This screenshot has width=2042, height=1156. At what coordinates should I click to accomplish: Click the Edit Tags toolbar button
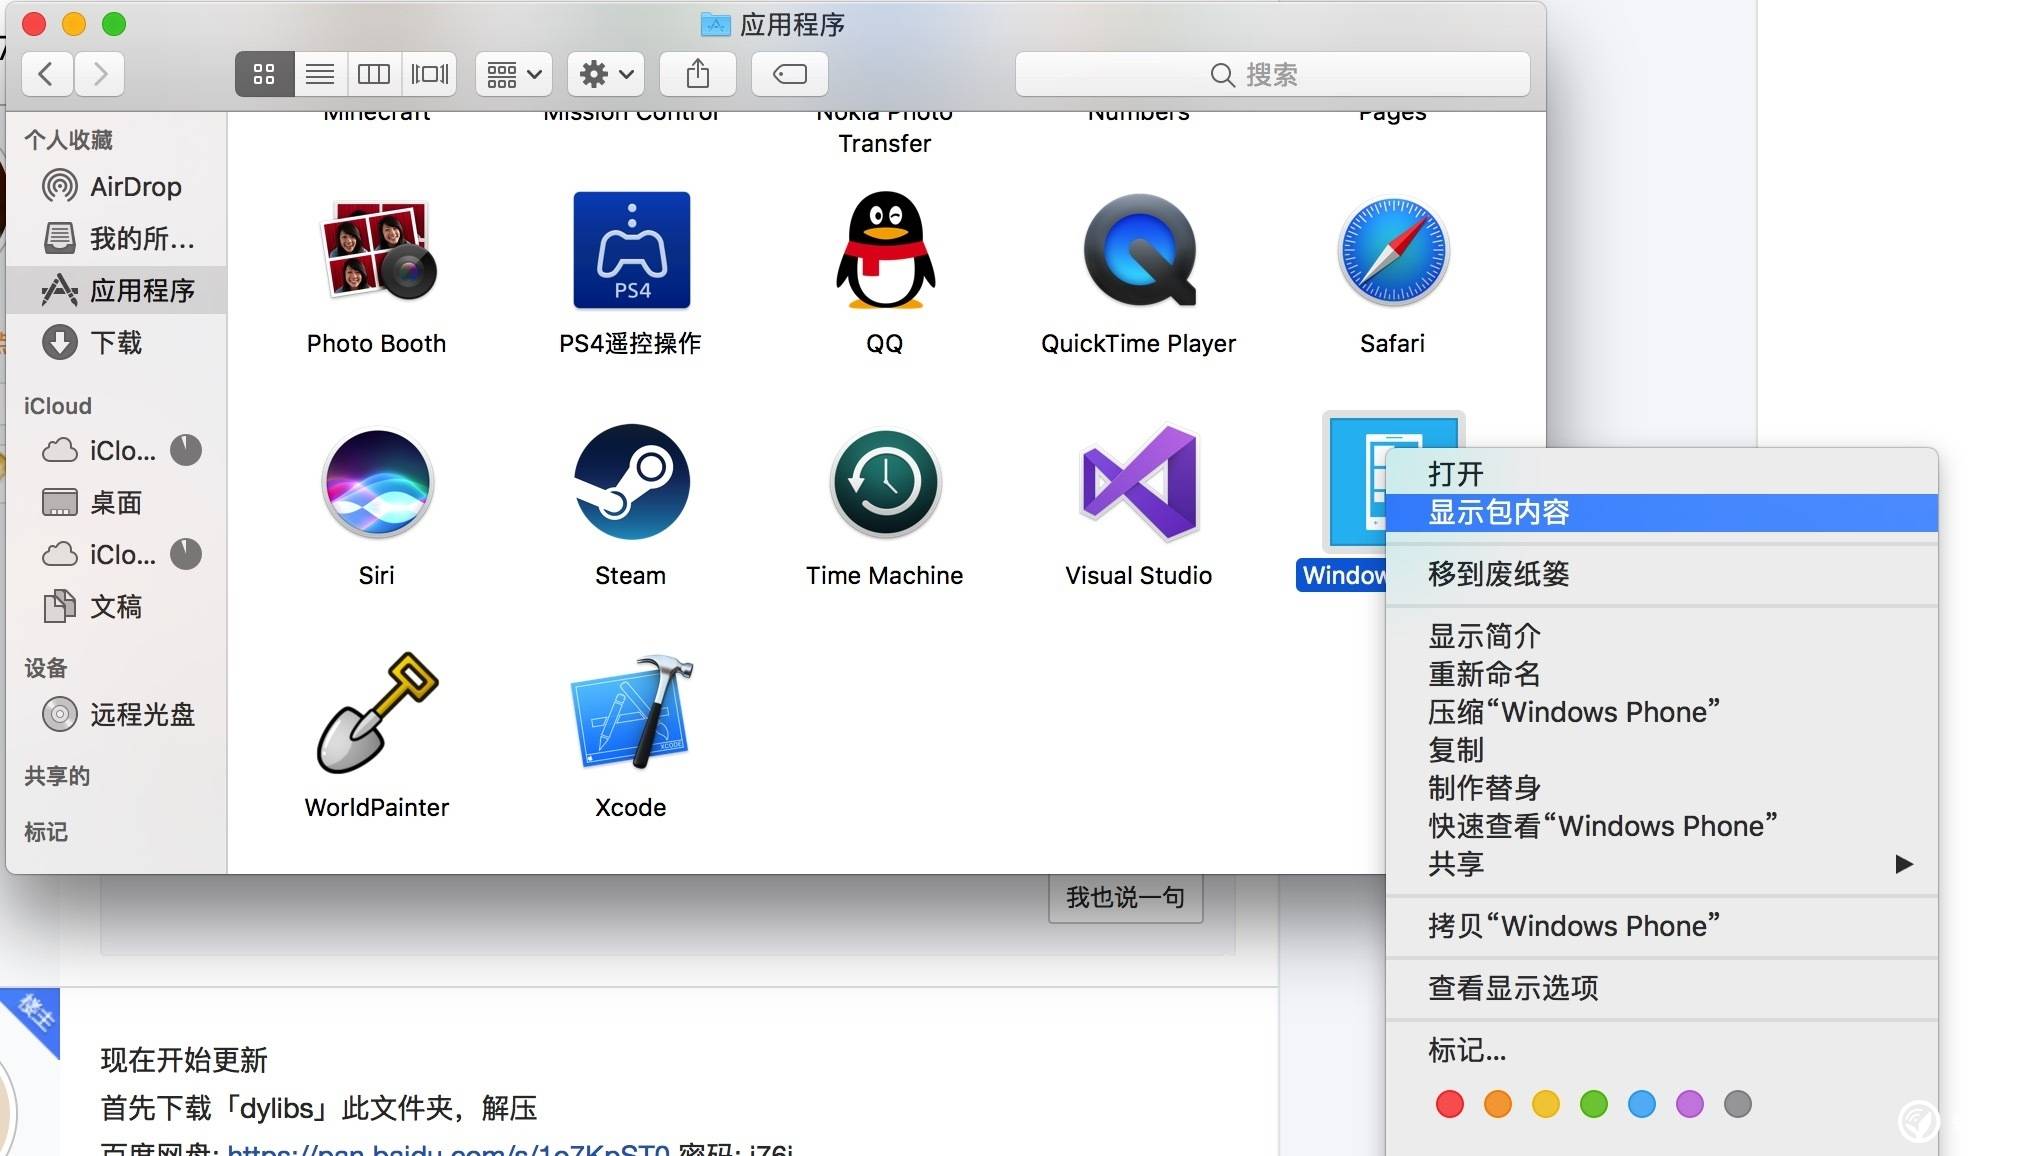tap(790, 74)
